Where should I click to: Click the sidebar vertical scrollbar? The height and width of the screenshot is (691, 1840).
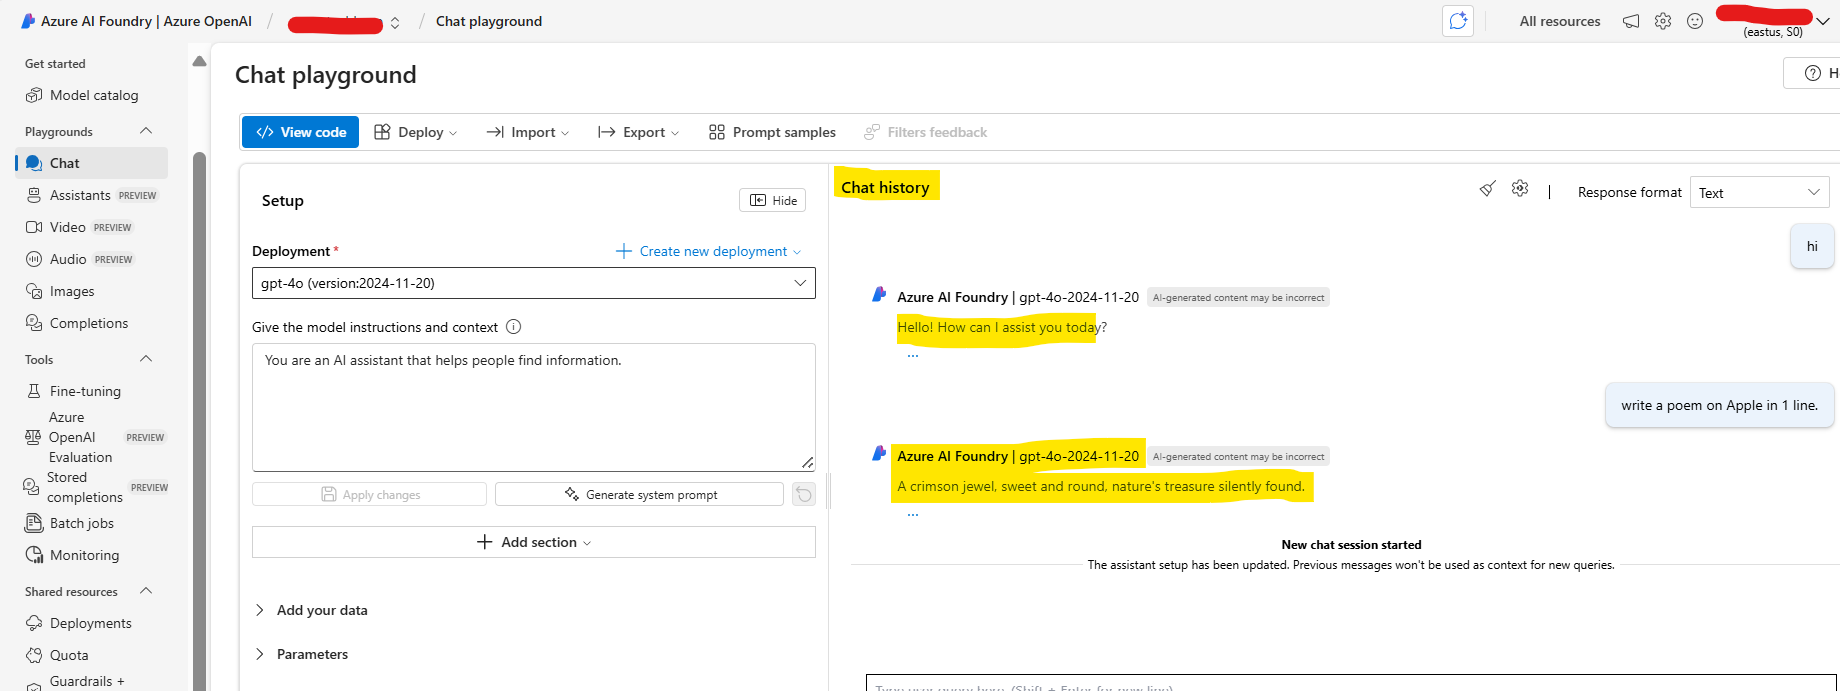(x=199, y=420)
